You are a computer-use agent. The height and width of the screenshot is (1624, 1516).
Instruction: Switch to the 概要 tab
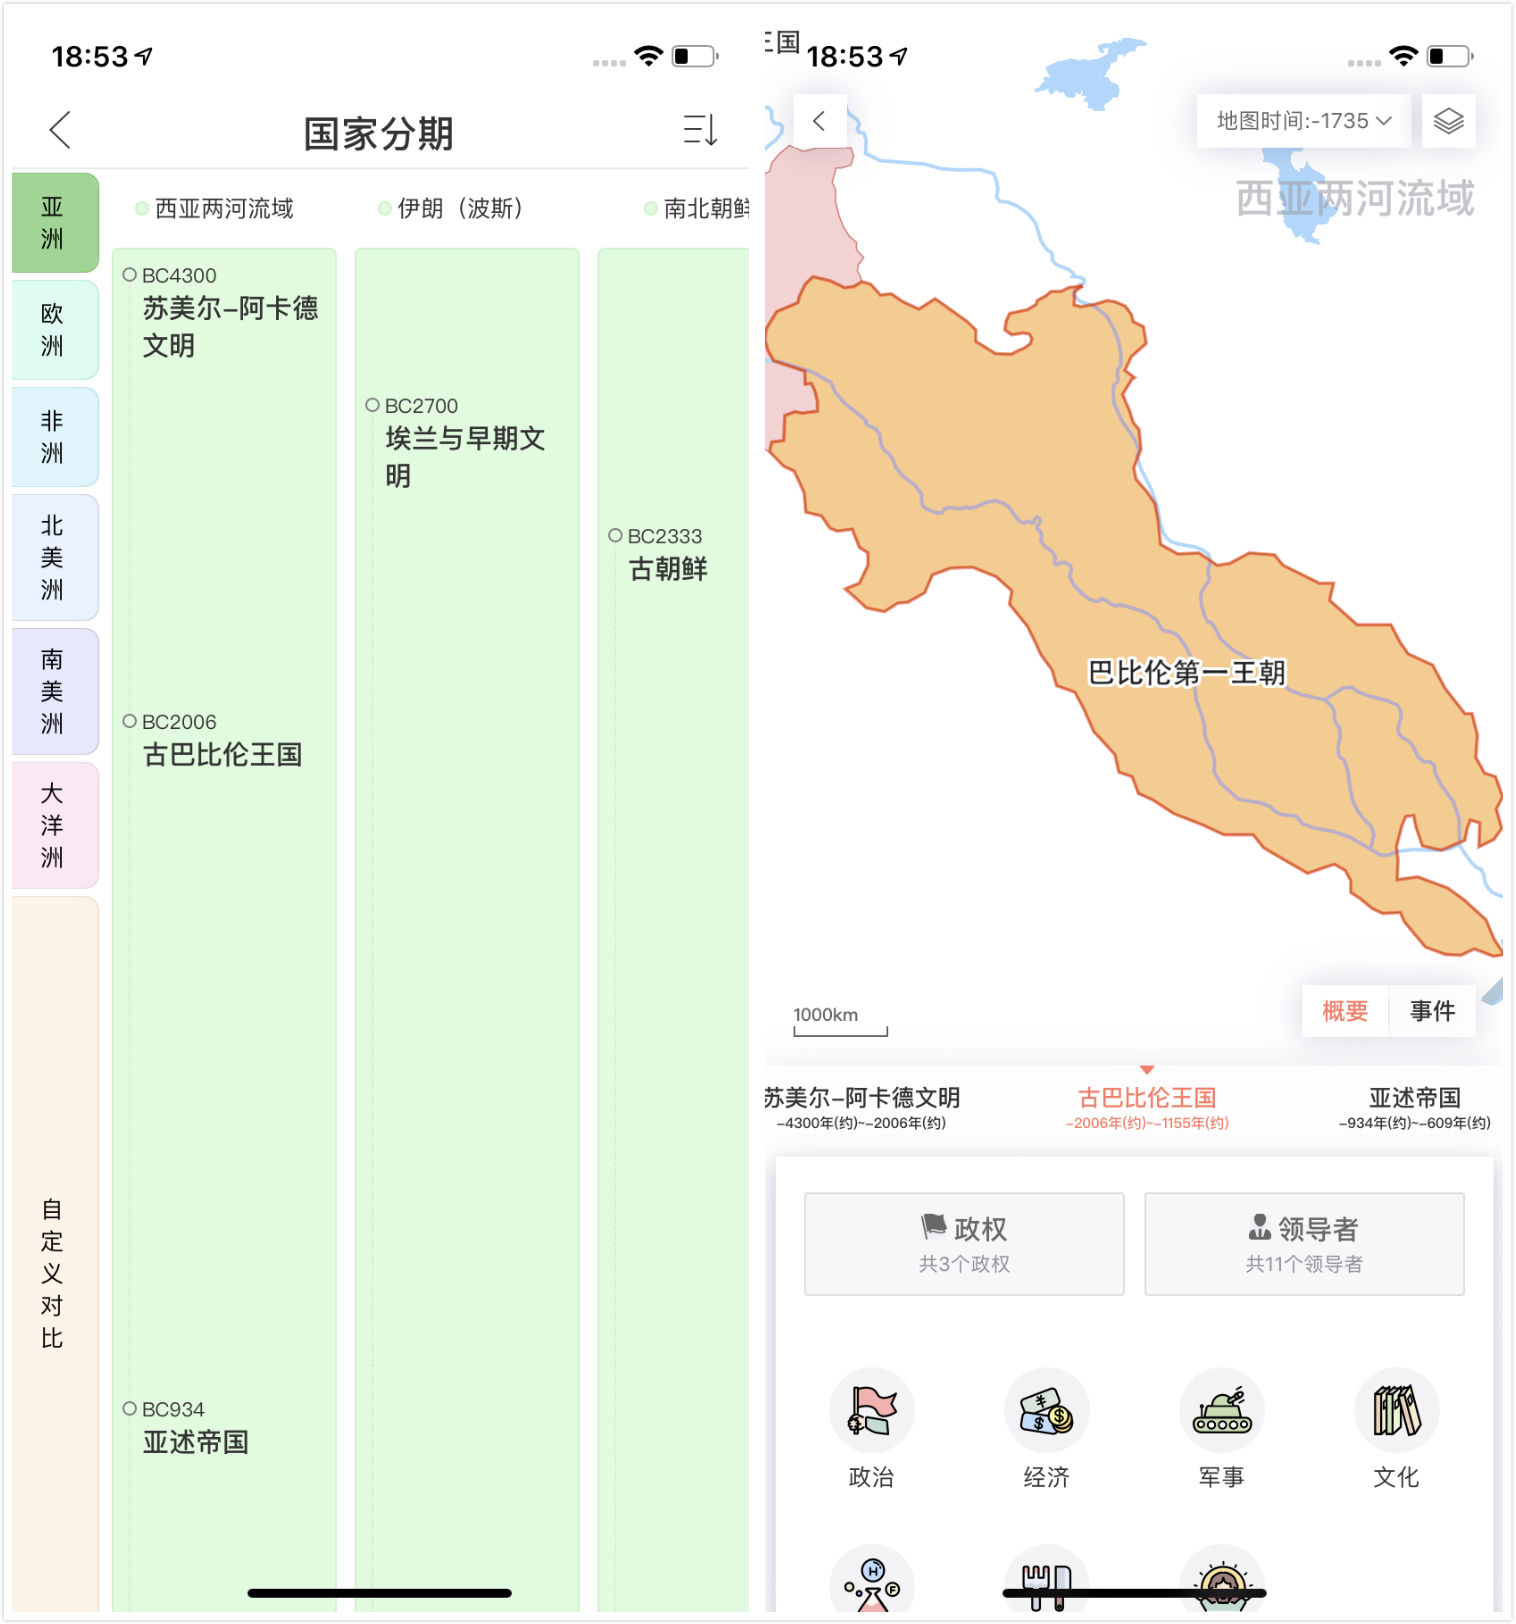pos(1345,1011)
